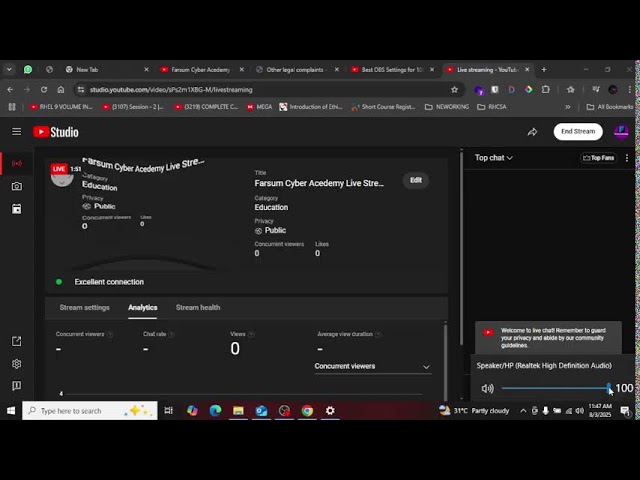
Task: Open Microsoft Edge from the taskbar
Action: coord(215,411)
